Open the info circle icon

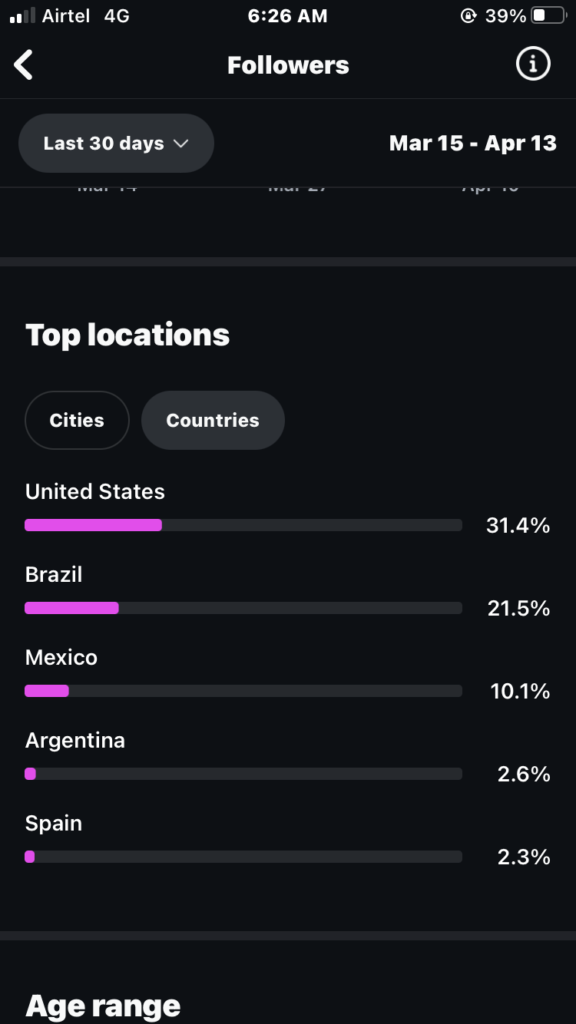pos(533,64)
